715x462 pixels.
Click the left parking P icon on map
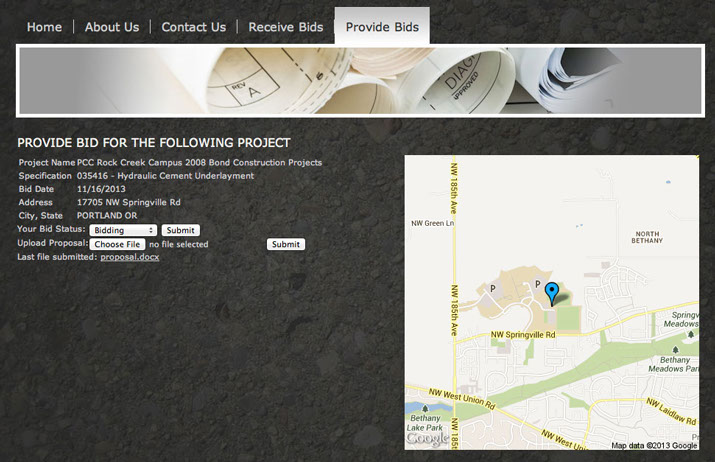492,288
